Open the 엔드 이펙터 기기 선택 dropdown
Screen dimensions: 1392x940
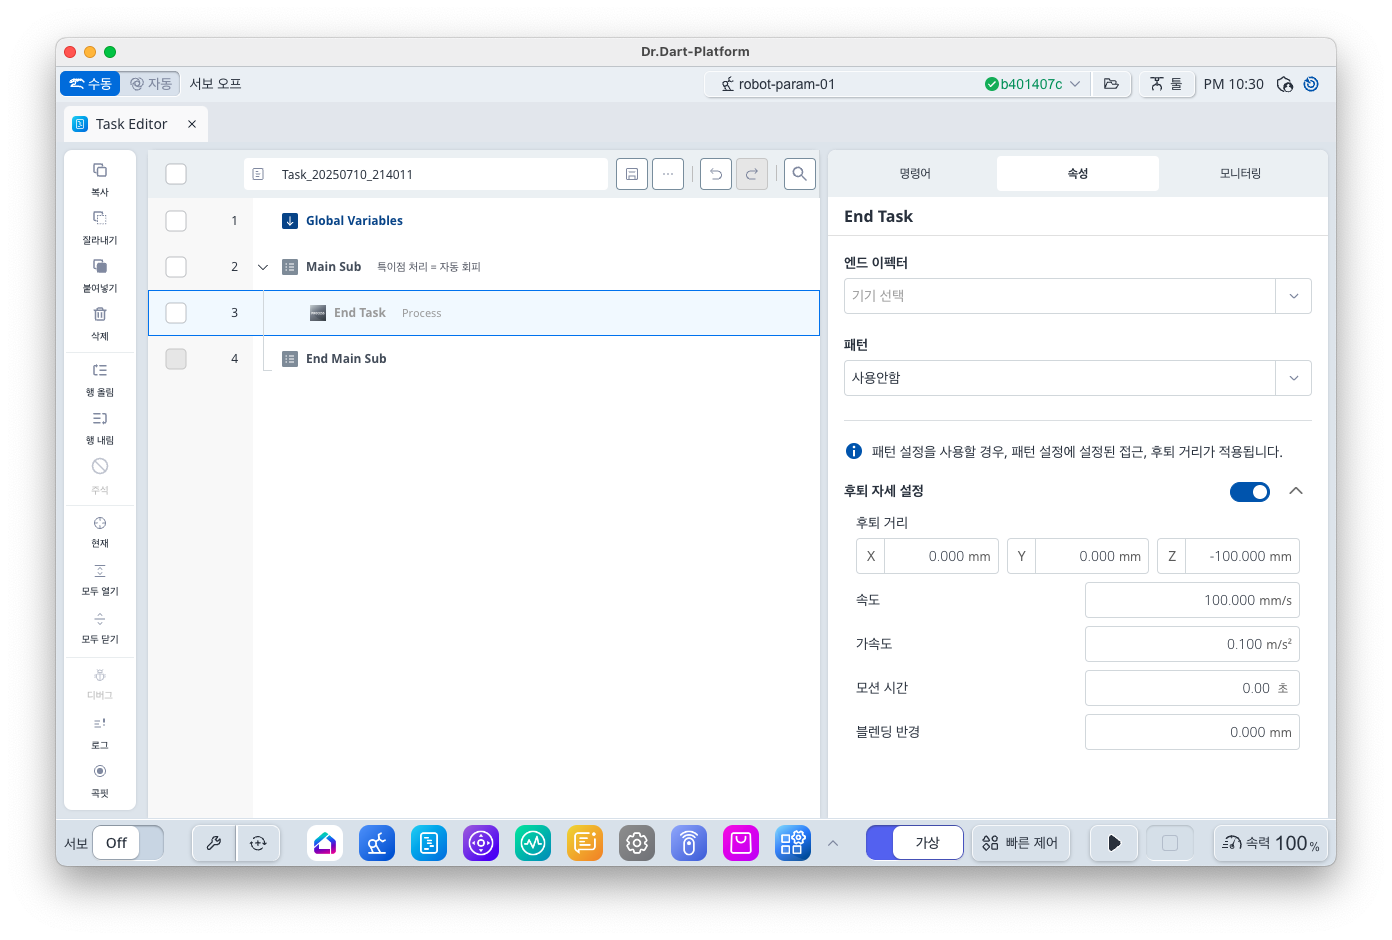coord(1077,295)
